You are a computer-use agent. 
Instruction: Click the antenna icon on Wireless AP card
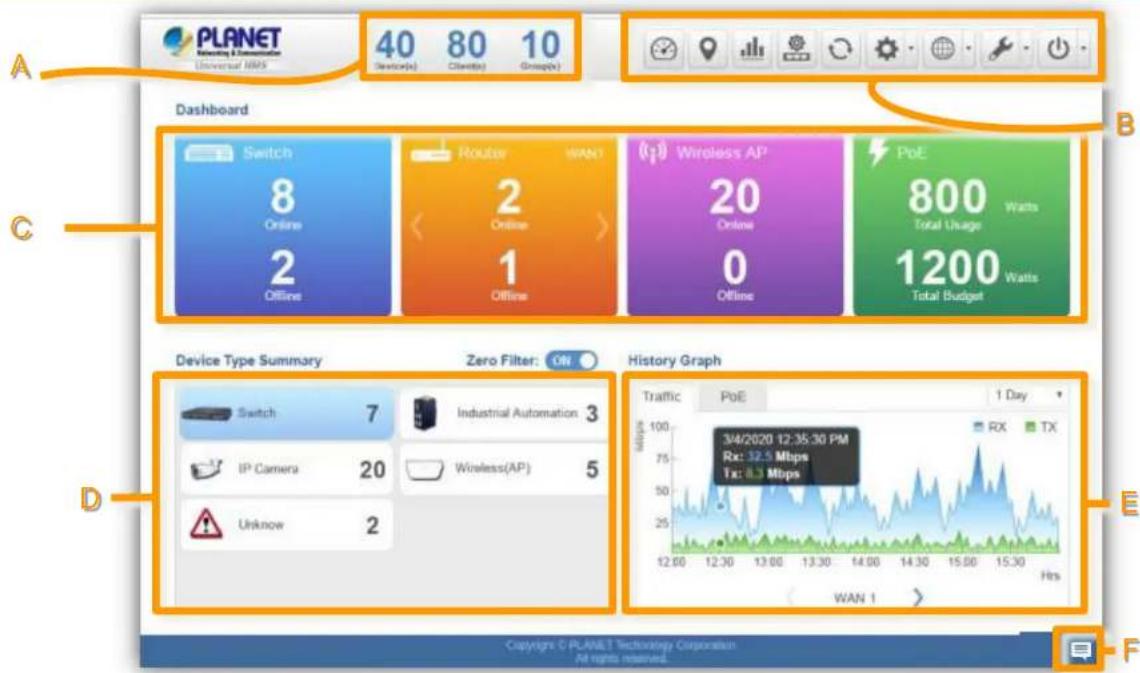click(653, 152)
